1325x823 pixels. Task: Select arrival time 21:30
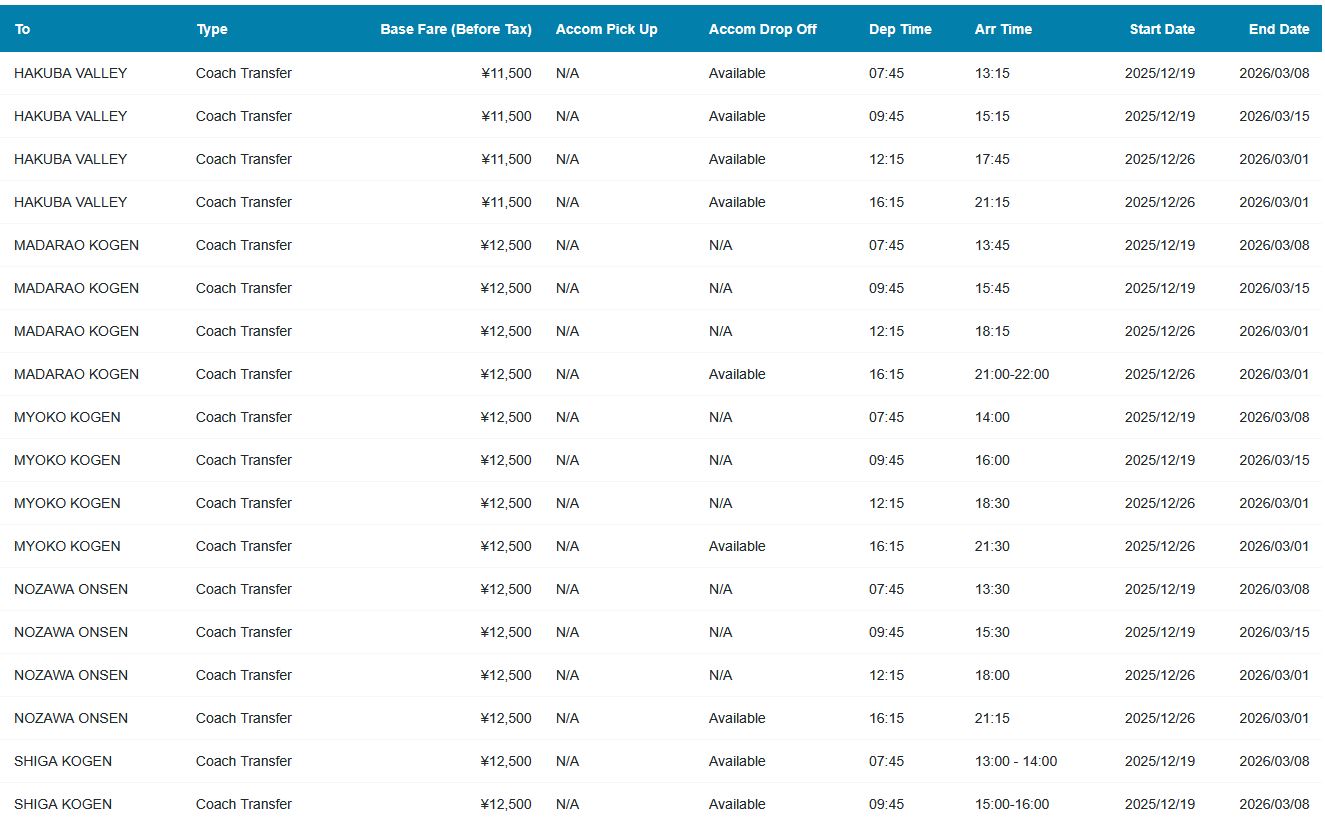click(x=992, y=546)
